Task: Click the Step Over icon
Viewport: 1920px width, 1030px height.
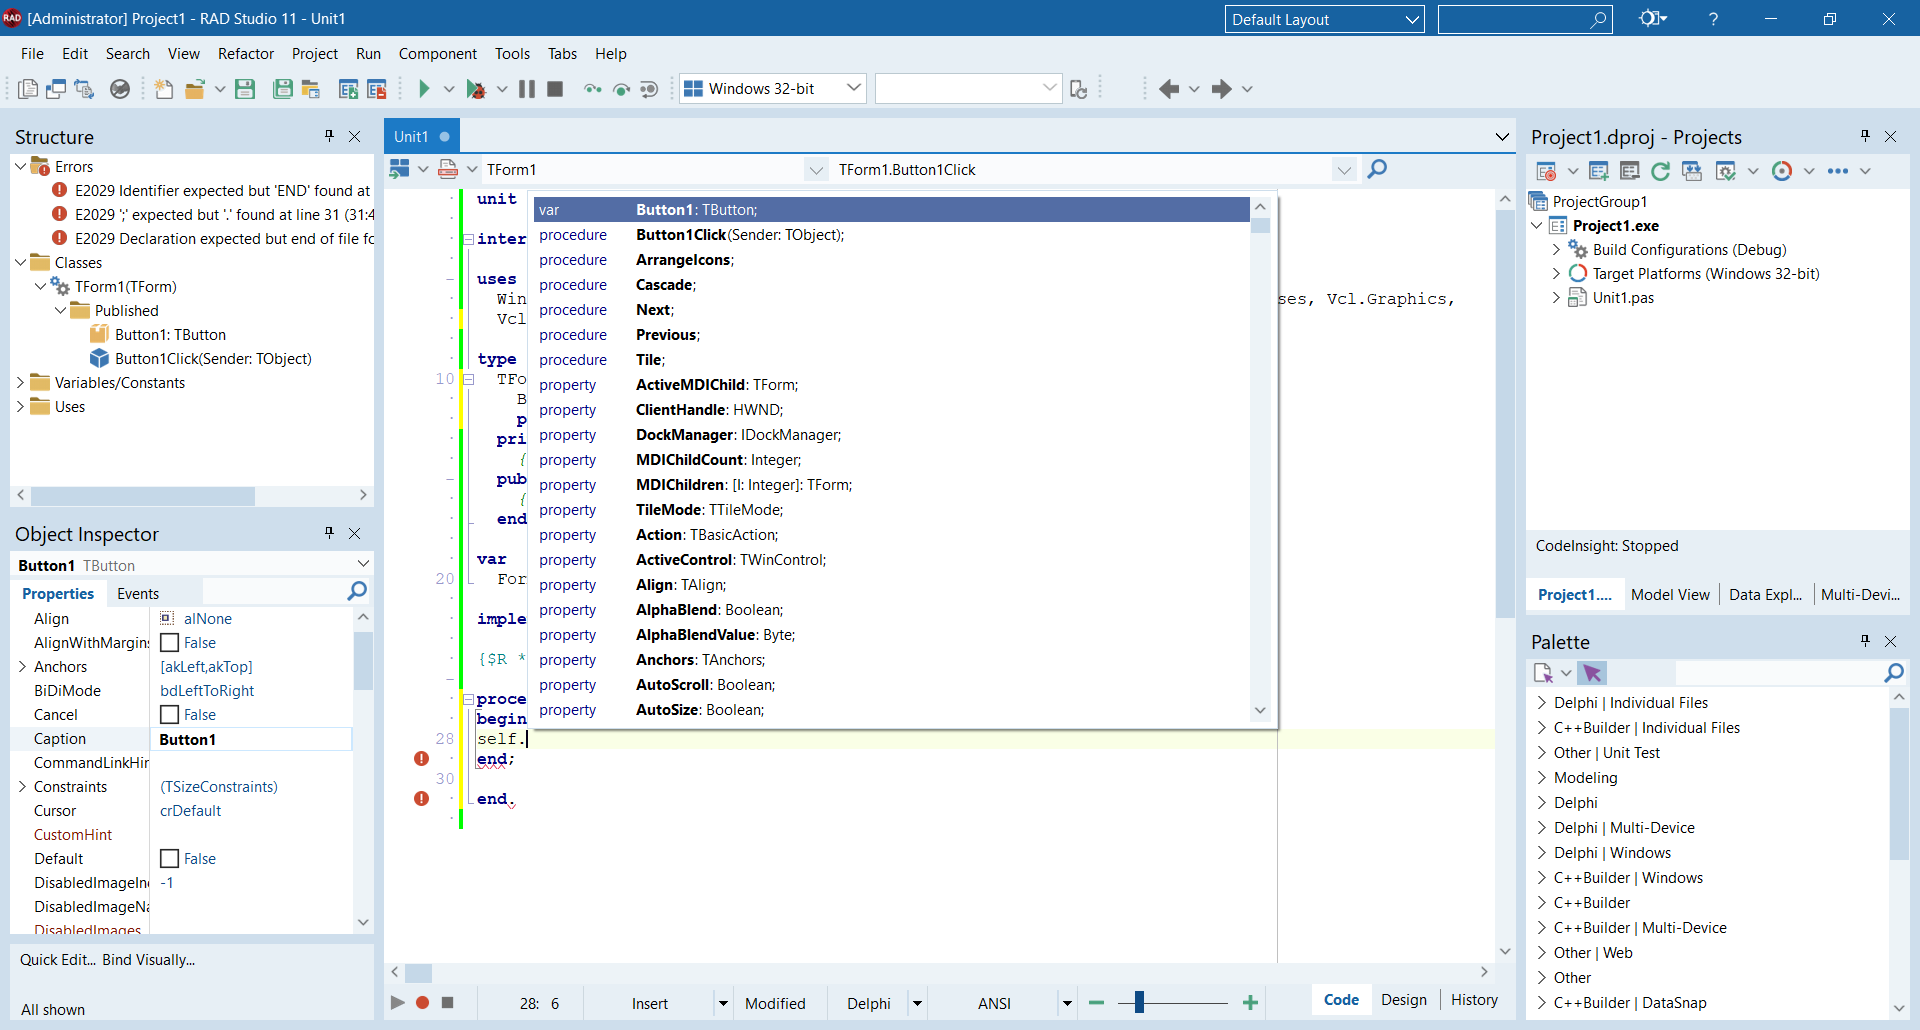Action: click(621, 89)
